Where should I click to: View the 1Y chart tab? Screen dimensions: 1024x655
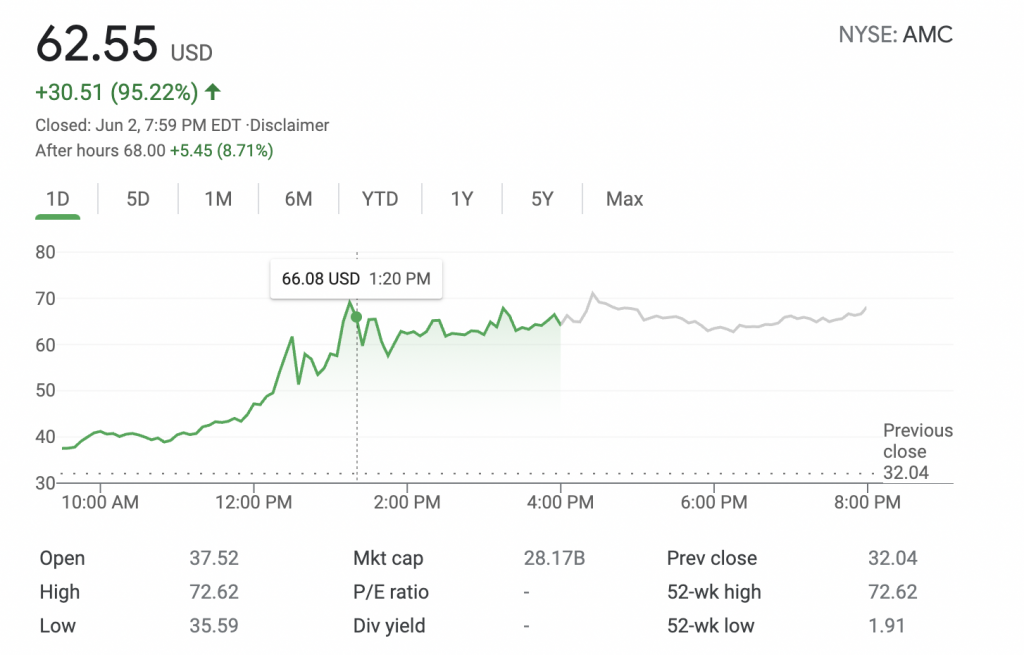click(x=462, y=199)
